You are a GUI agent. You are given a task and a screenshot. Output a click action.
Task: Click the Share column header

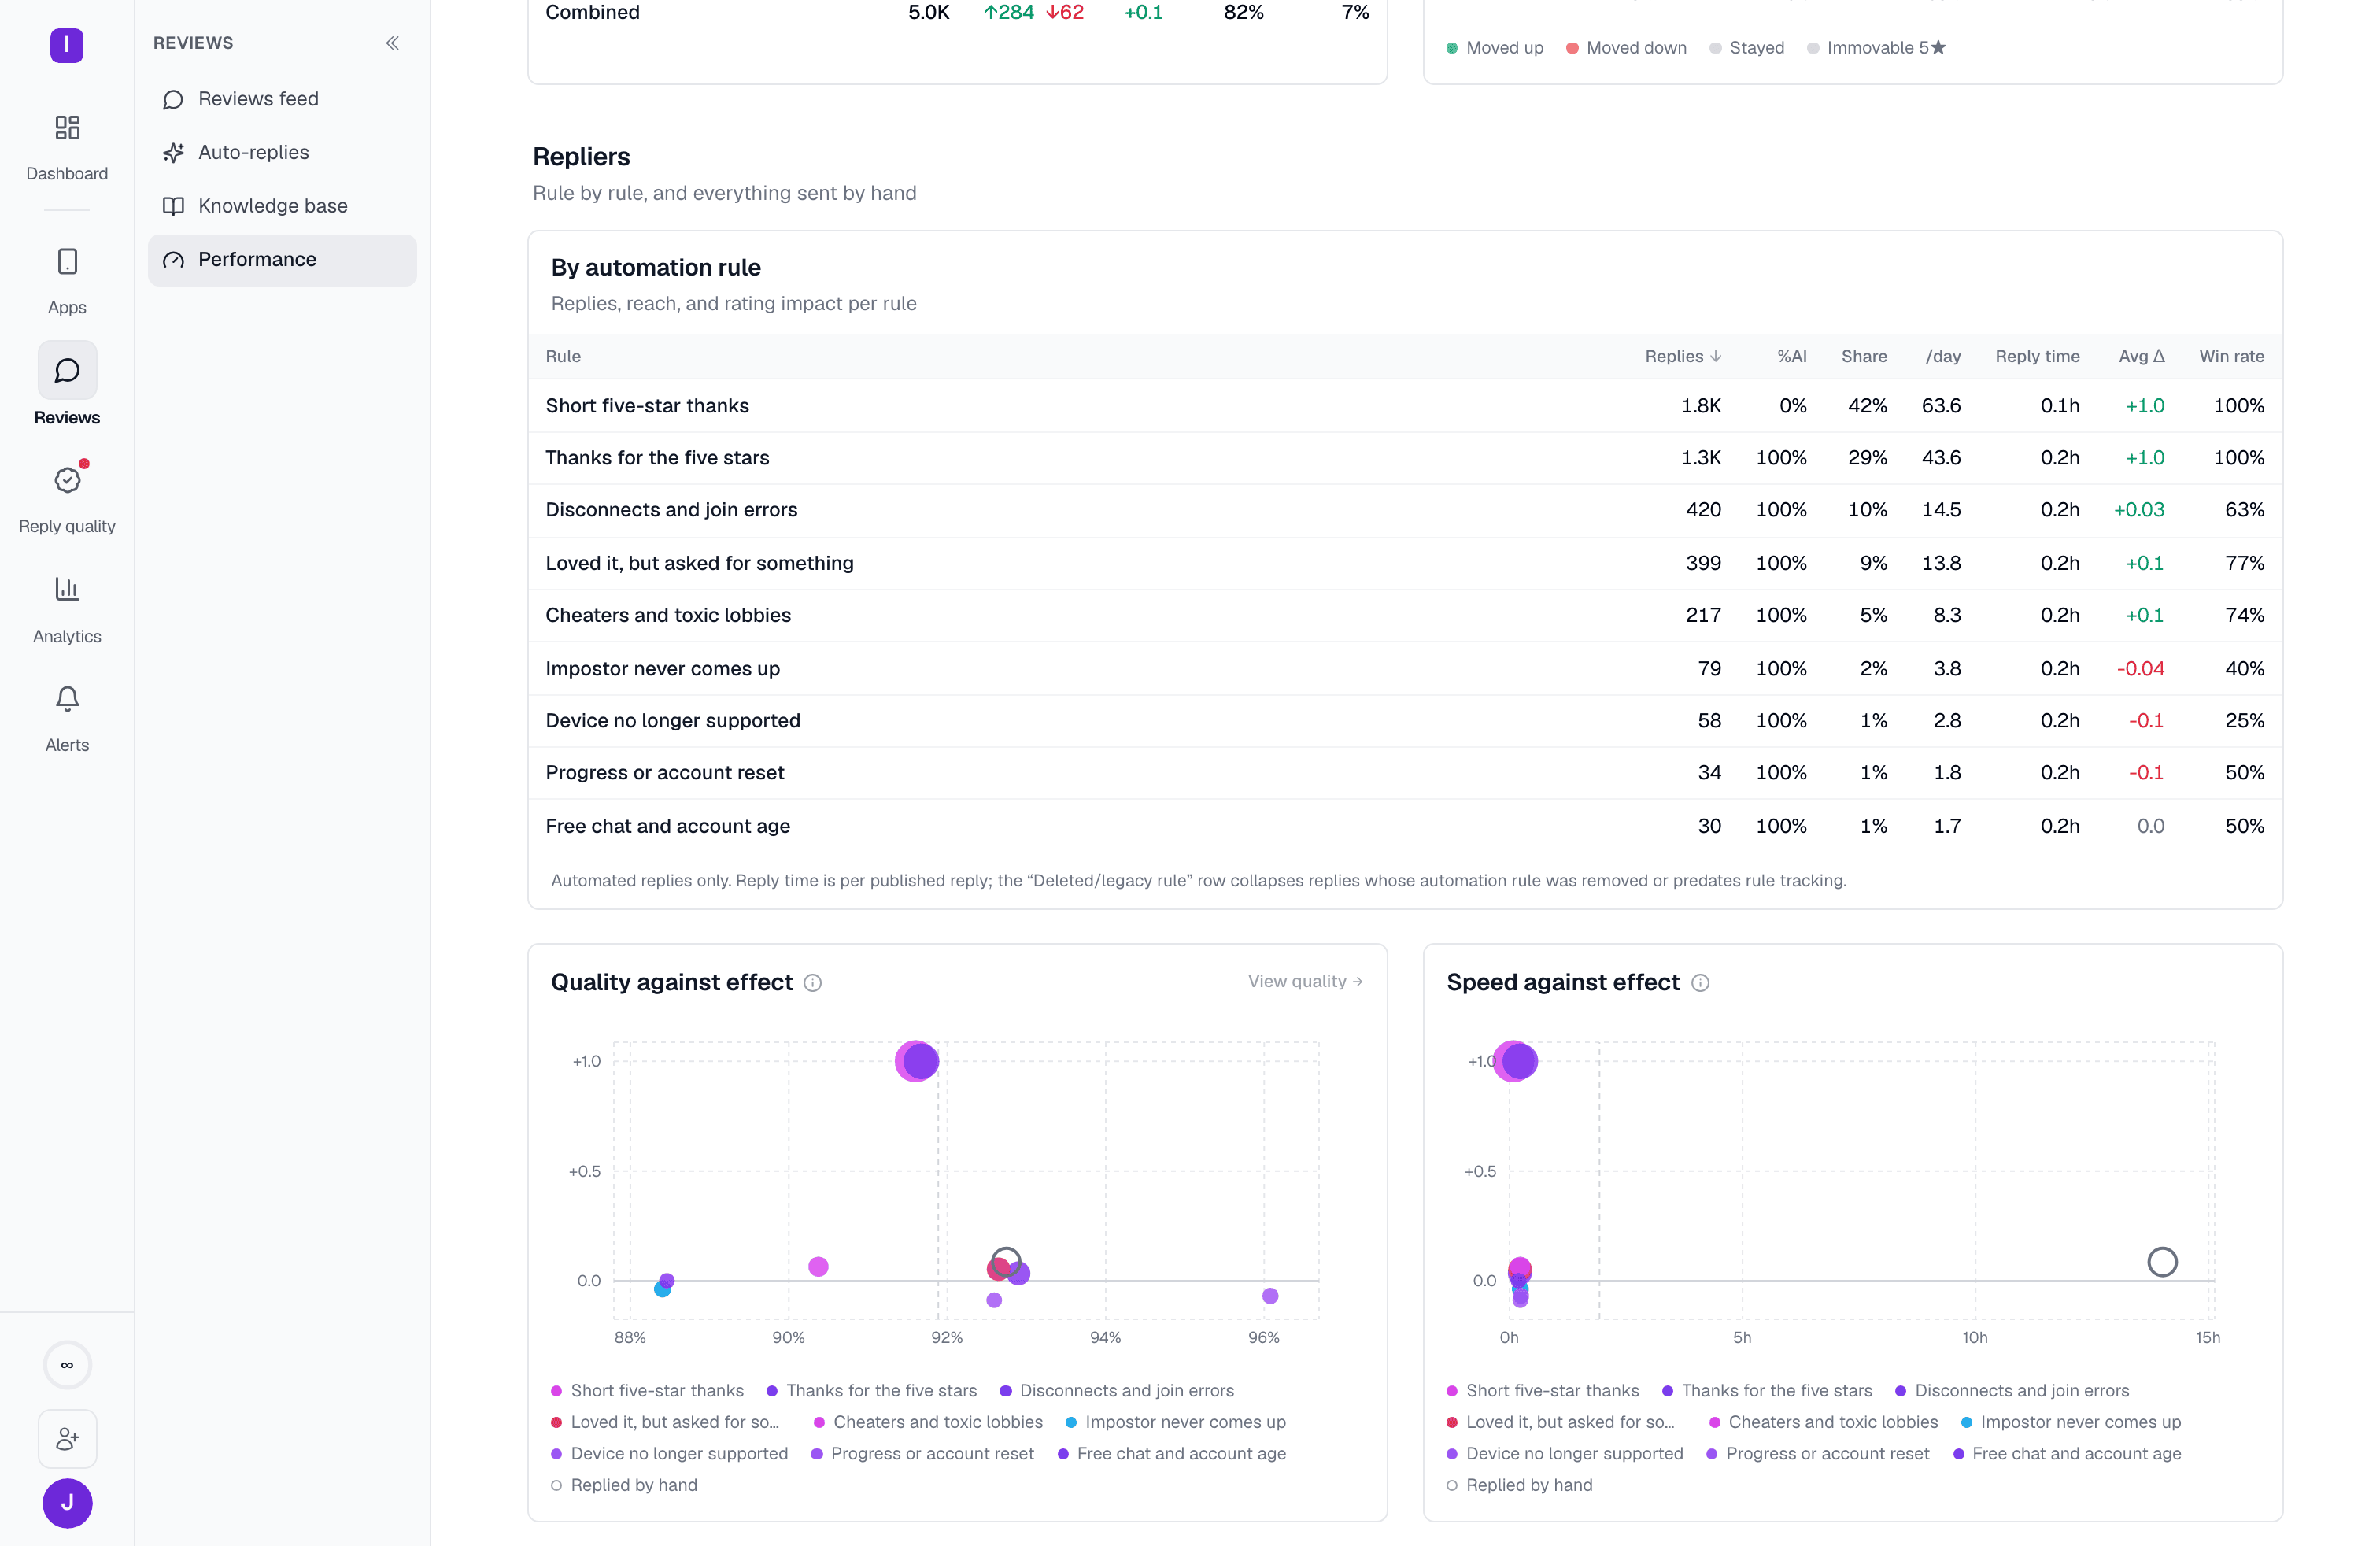click(x=1864, y=356)
